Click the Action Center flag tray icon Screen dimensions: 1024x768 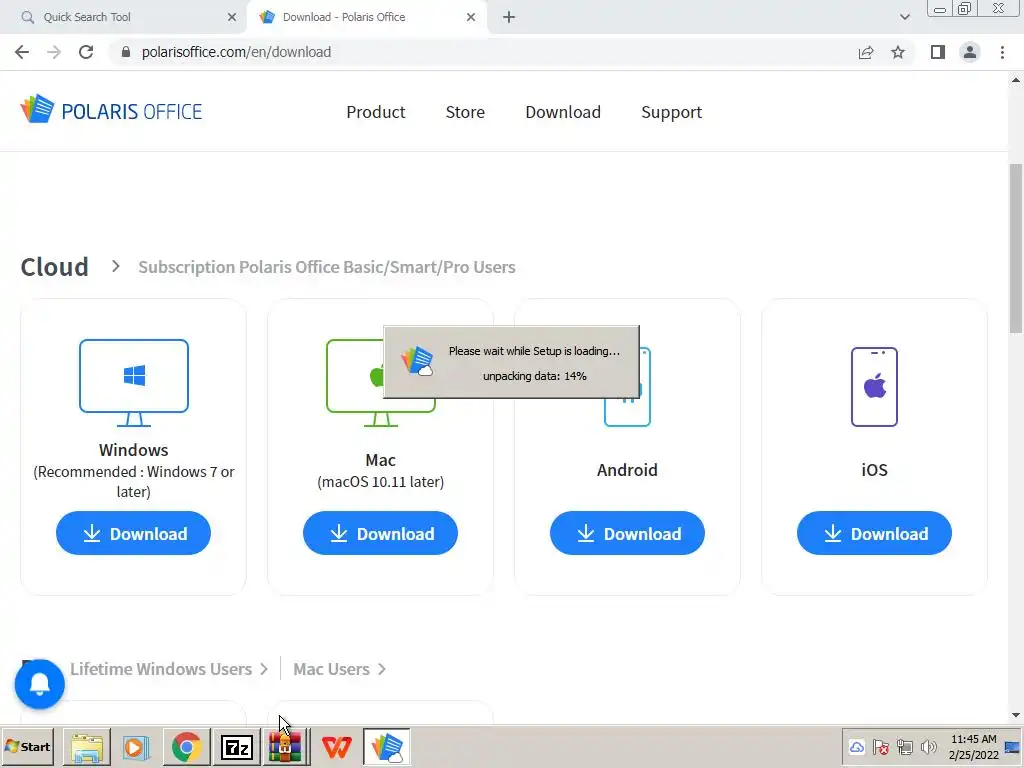(x=880, y=747)
